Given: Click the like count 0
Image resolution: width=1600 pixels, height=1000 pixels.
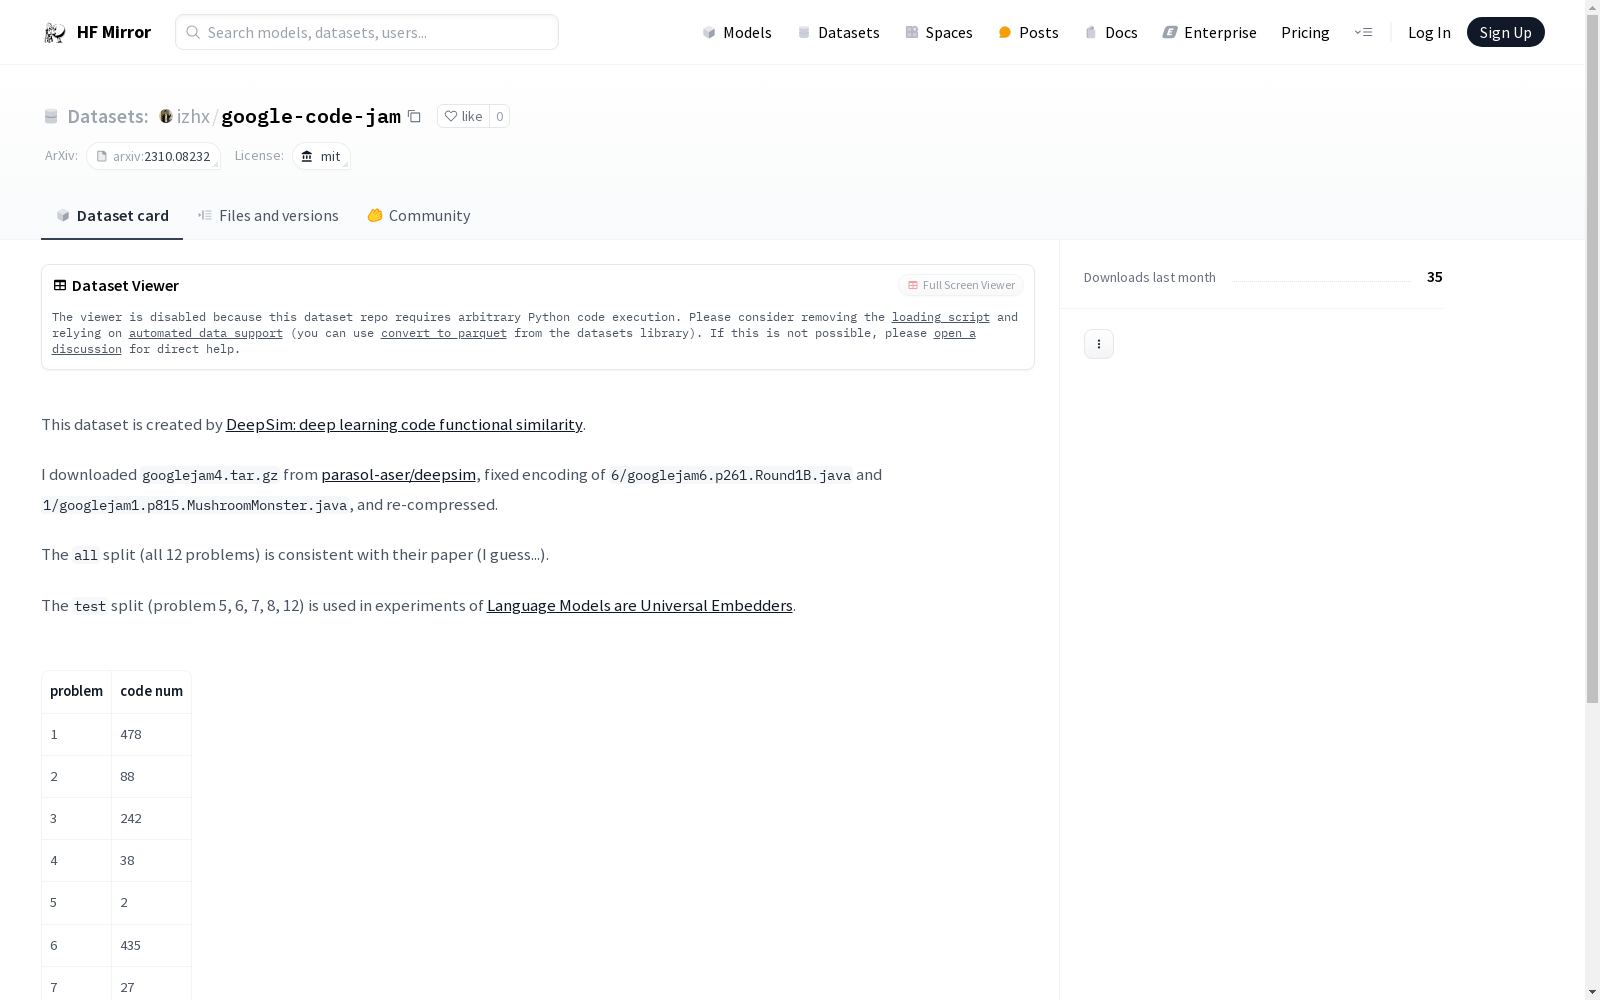Looking at the screenshot, I should (x=499, y=116).
